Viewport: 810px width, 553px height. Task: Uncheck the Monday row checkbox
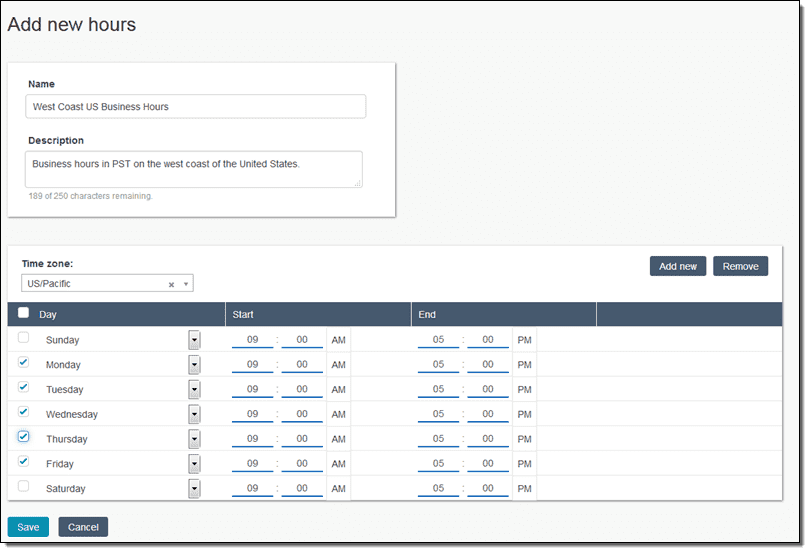(24, 363)
